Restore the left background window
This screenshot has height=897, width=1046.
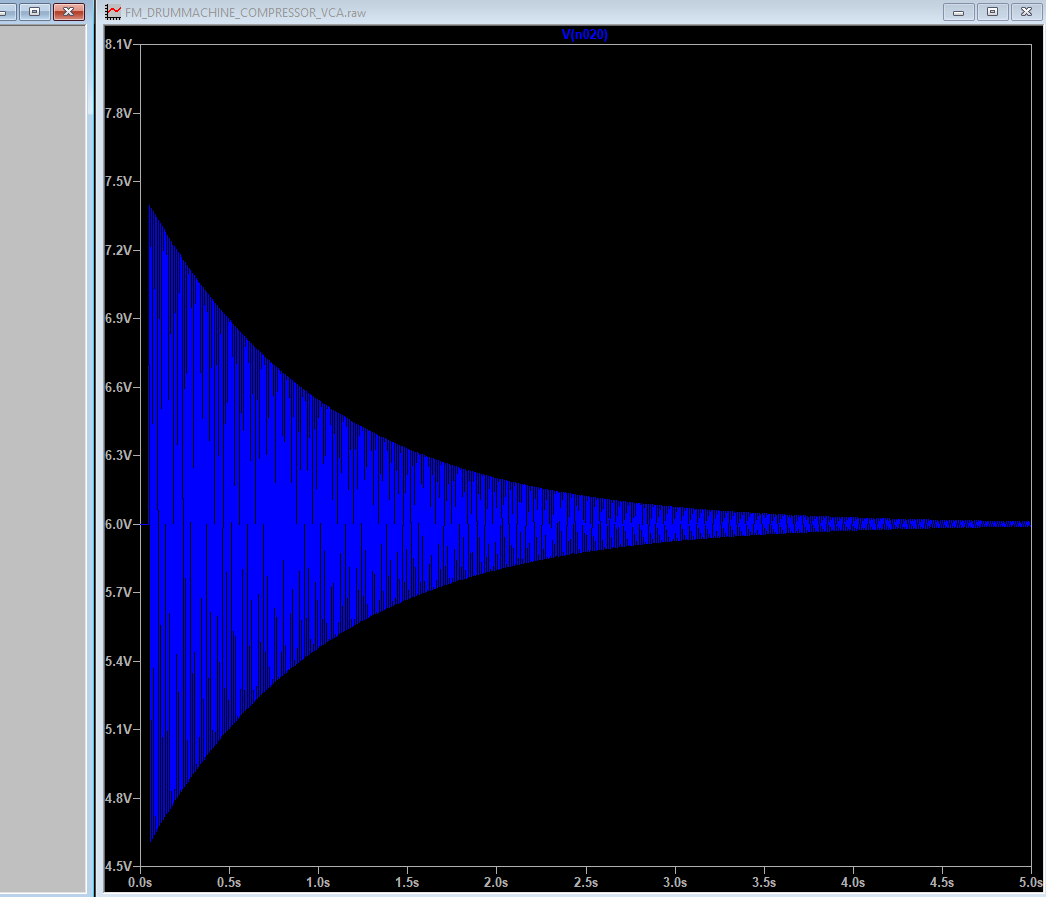coord(35,12)
